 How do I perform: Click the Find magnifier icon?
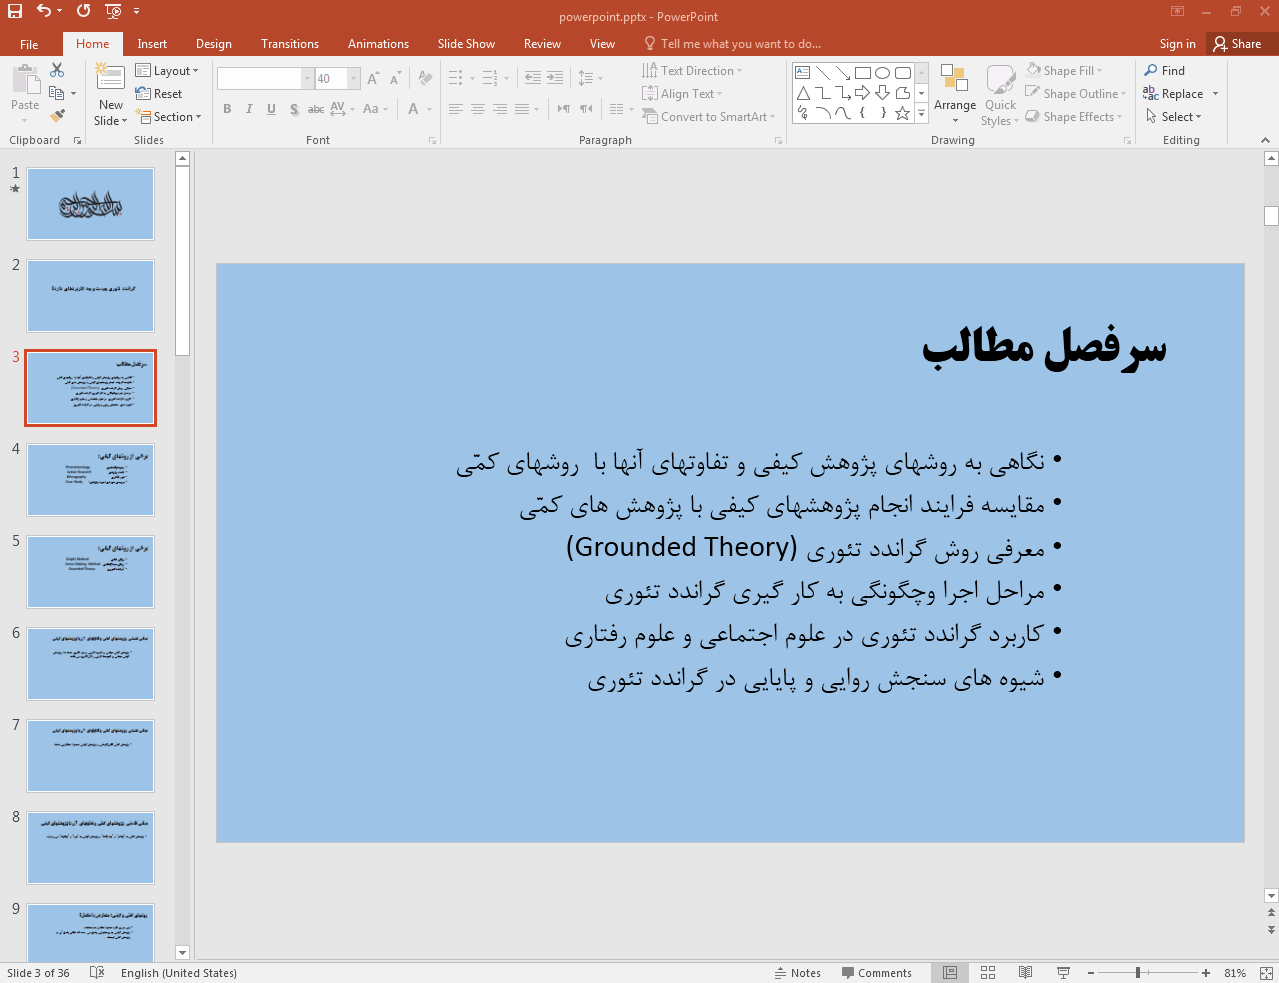[x=1151, y=70]
